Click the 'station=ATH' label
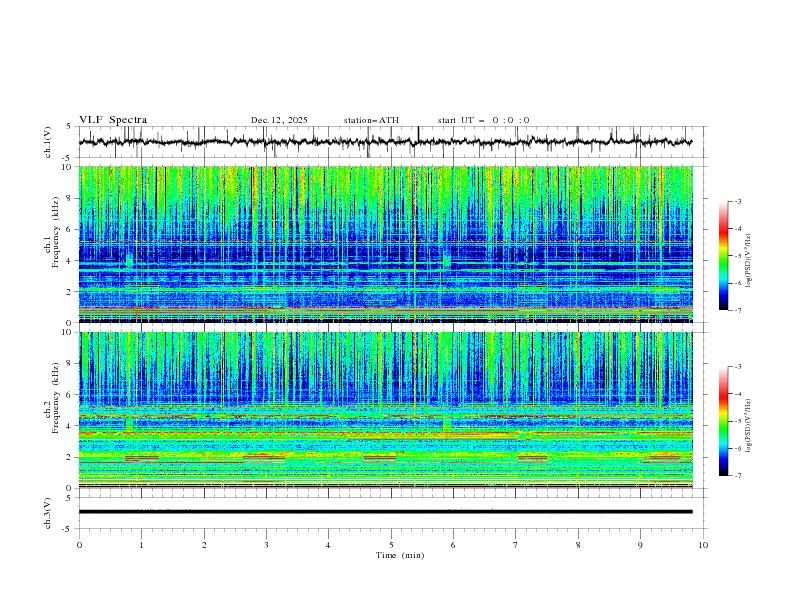 pyautogui.click(x=371, y=120)
